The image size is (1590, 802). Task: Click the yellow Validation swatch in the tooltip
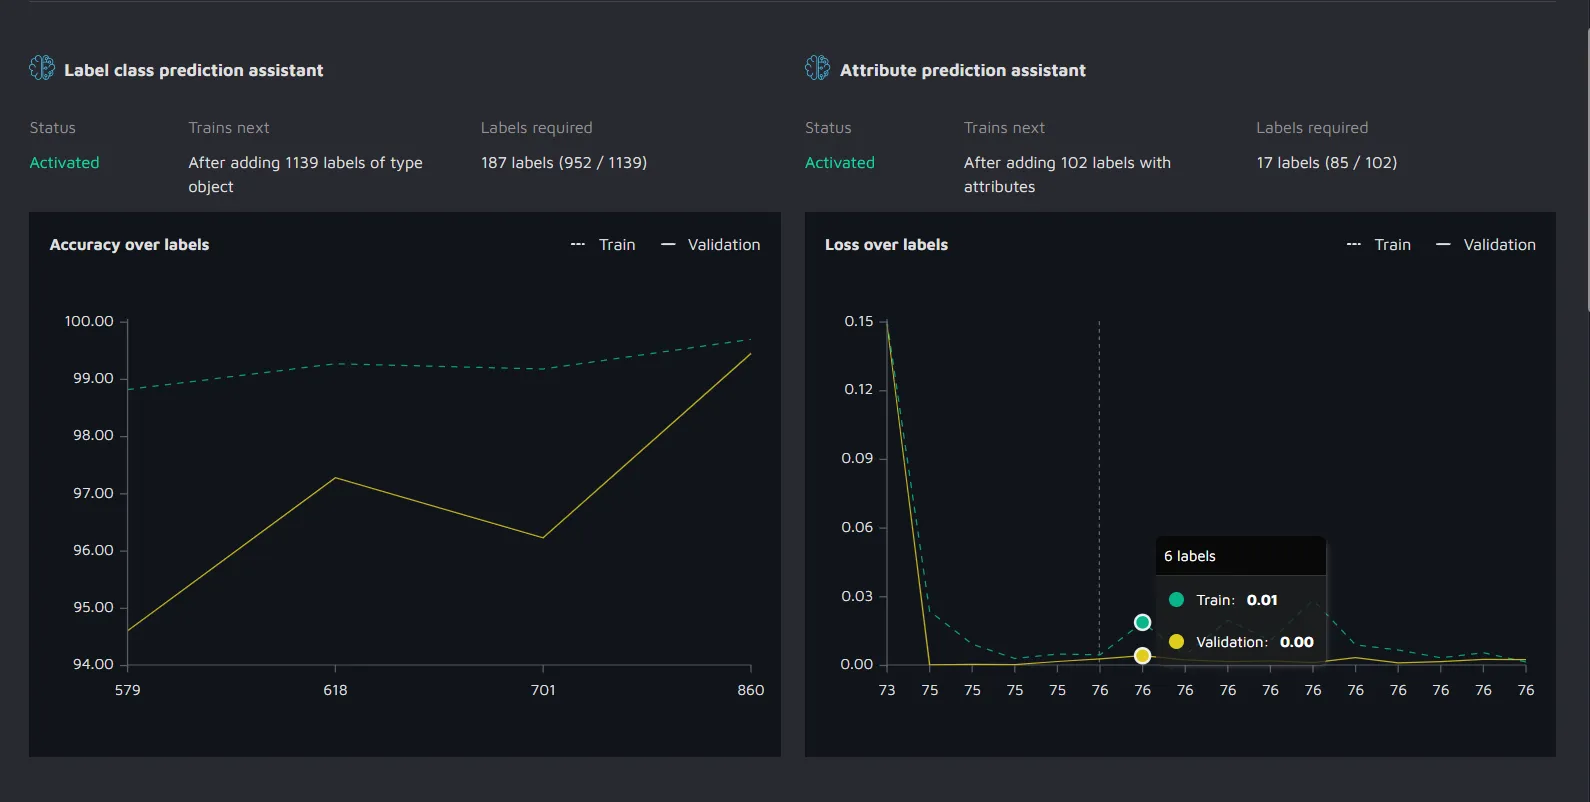tap(1176, 642)
